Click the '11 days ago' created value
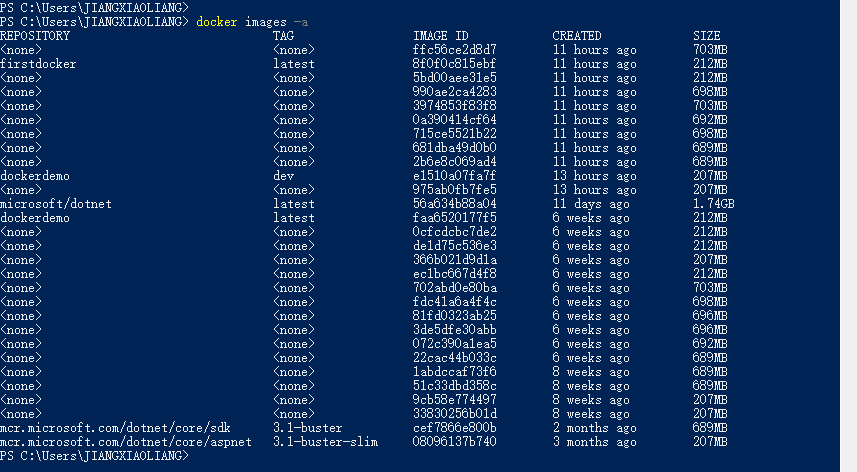Screen dimensions: 857x472 [x=591, y=203]
